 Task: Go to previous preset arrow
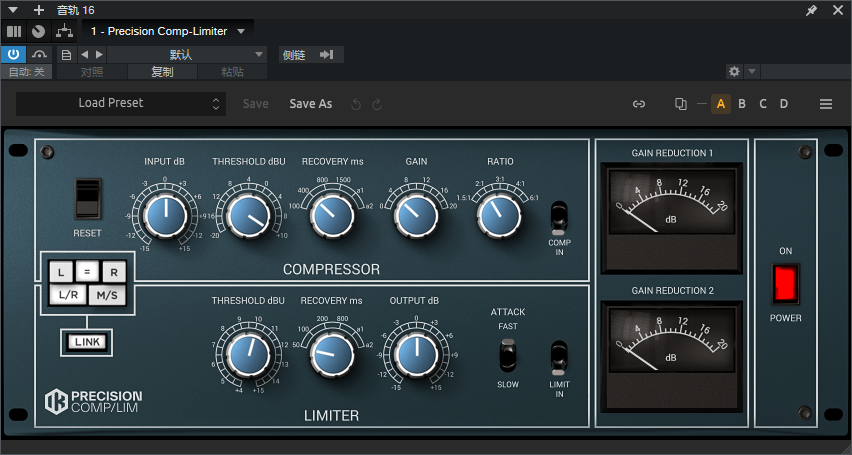point(84,55)
